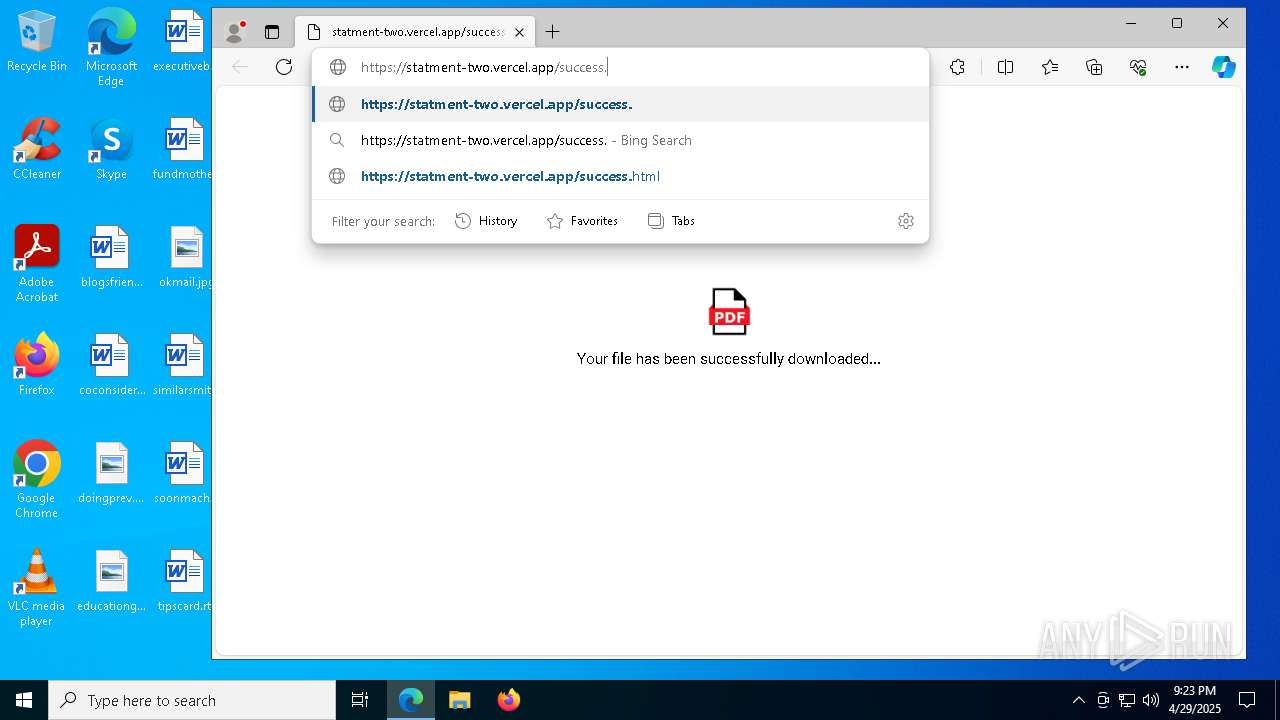Select the educationg image file icon
The image size is (1280, 720).
pyautogui.click(x=111, y=582)
